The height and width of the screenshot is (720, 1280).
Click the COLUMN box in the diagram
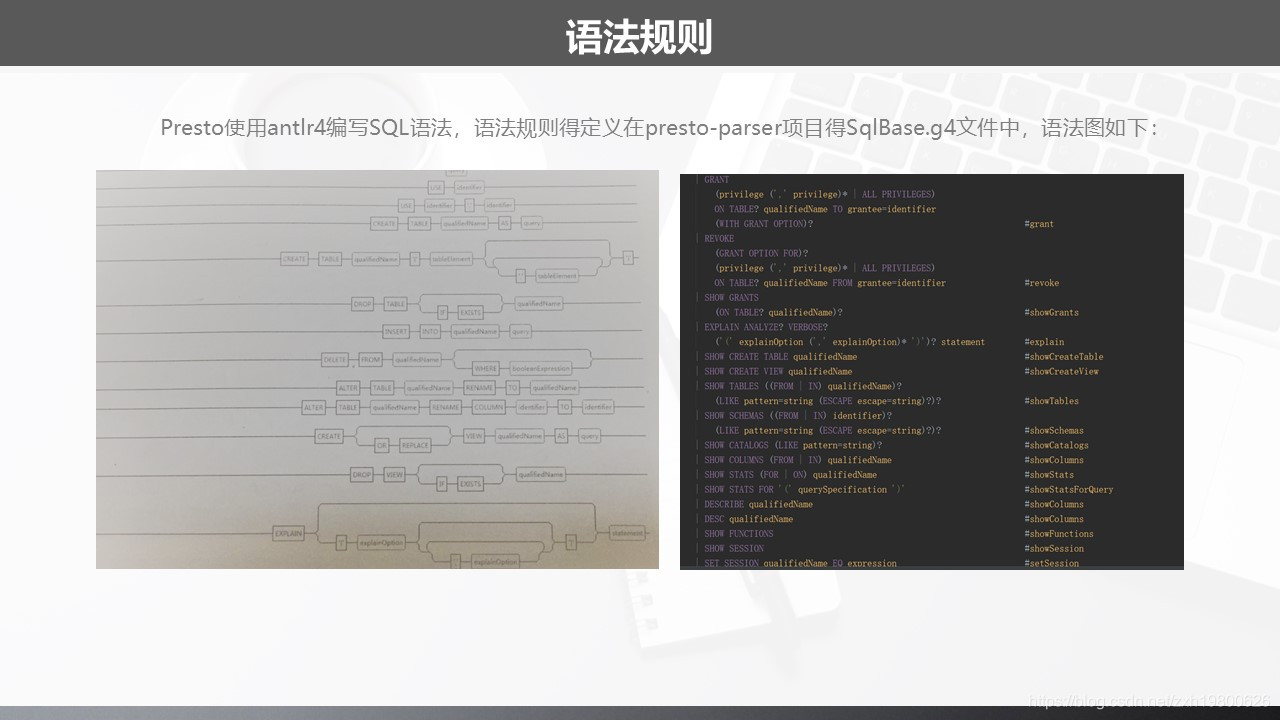(x=488, y=407)
